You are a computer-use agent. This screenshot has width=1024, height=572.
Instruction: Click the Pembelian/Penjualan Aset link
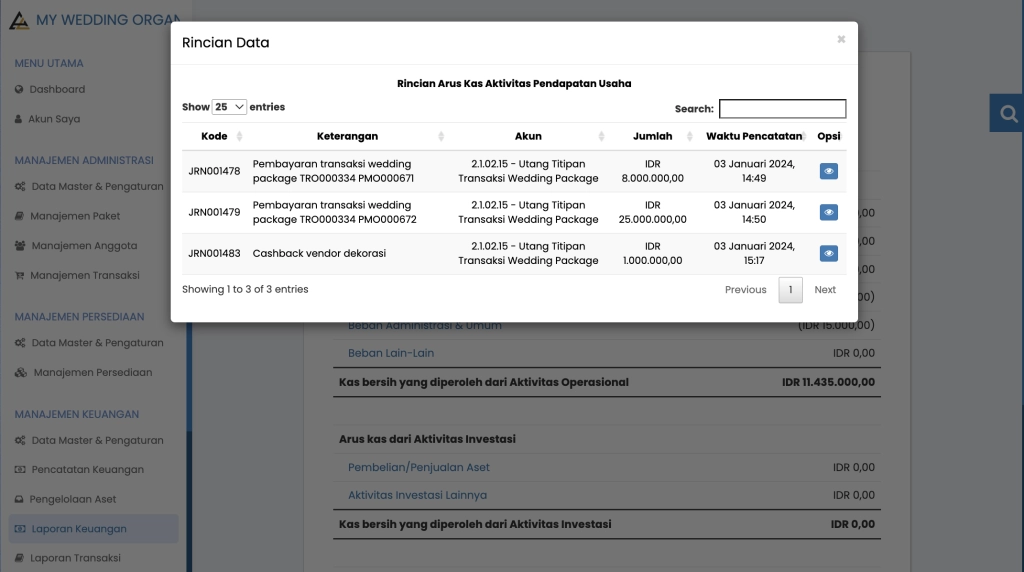(418, 467)
